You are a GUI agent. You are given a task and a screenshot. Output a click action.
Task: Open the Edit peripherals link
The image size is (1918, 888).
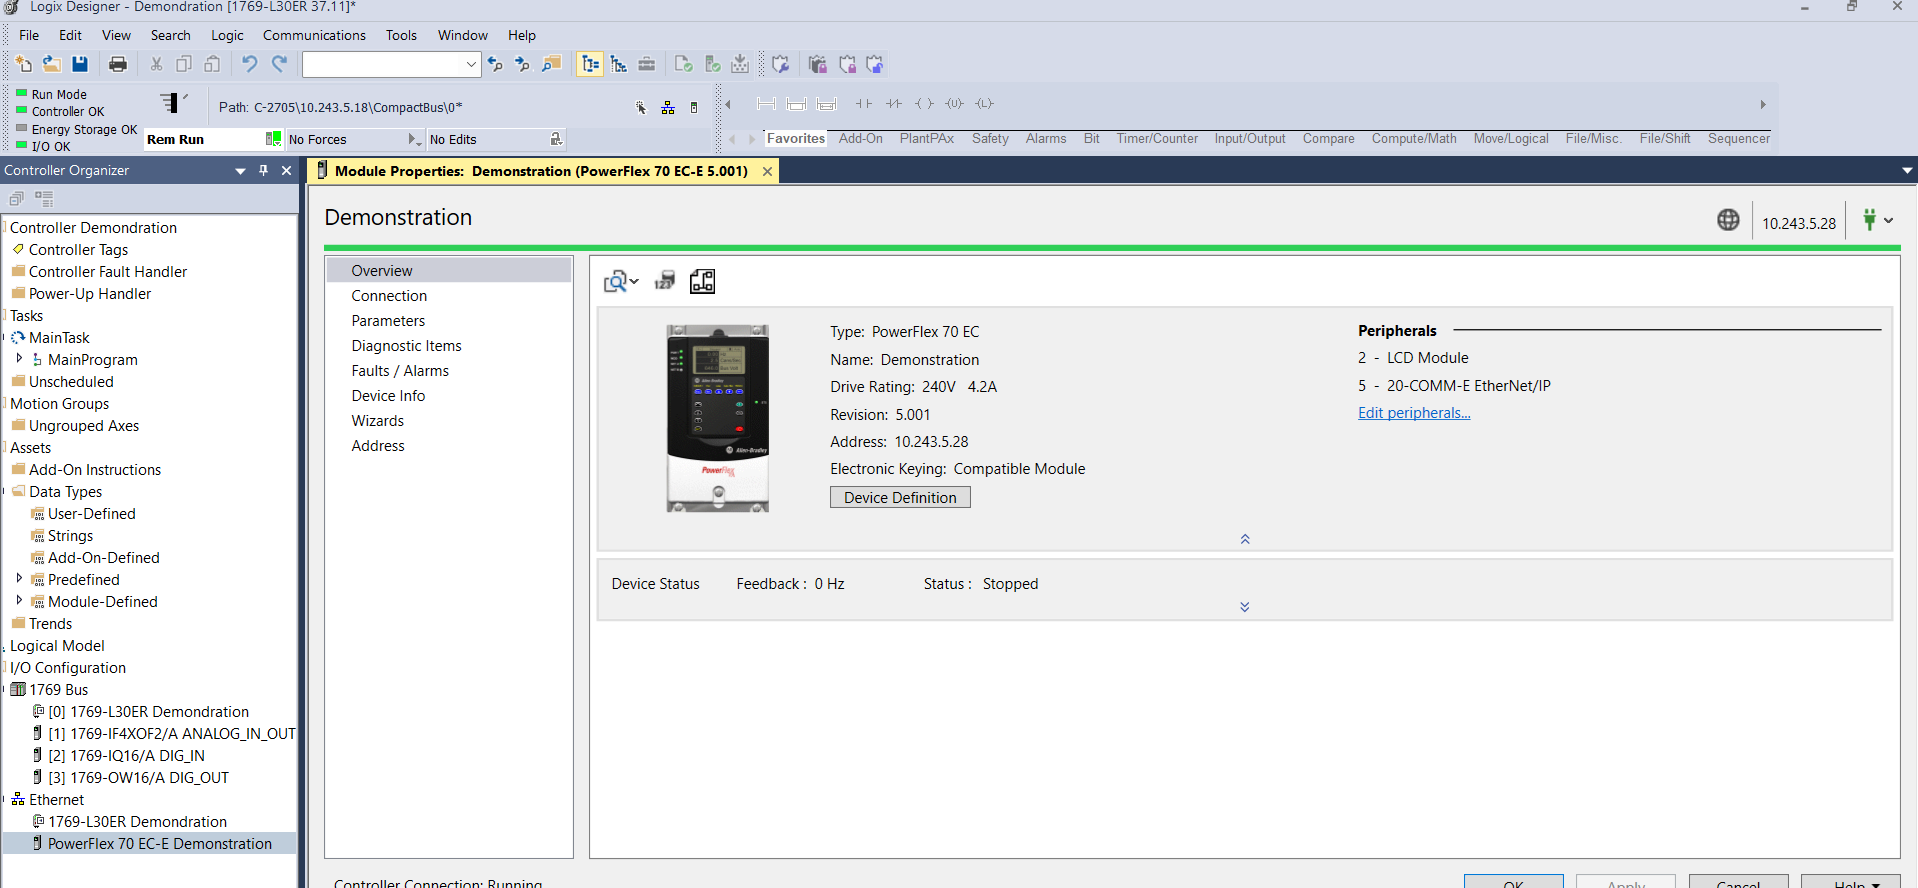pyautogui.click(x=1413, y=413)
